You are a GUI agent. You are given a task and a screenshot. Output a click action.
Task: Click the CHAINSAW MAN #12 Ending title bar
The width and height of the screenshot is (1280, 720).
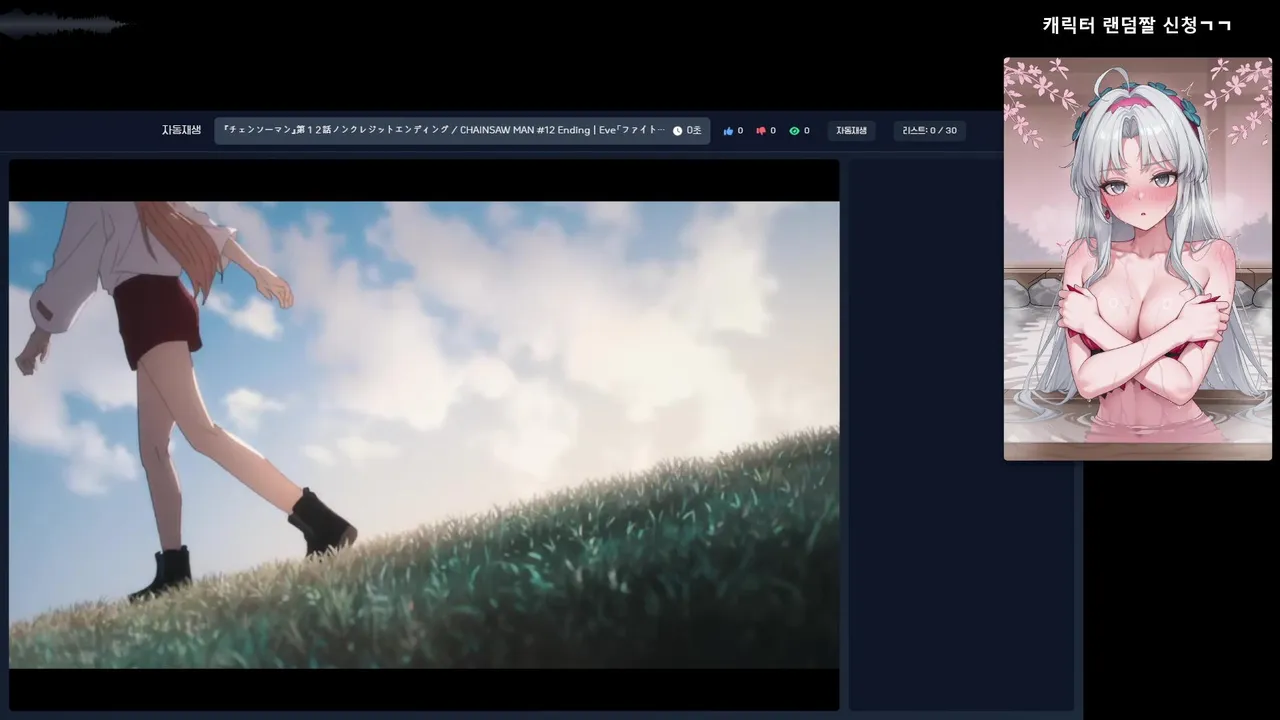coord(462,131)
